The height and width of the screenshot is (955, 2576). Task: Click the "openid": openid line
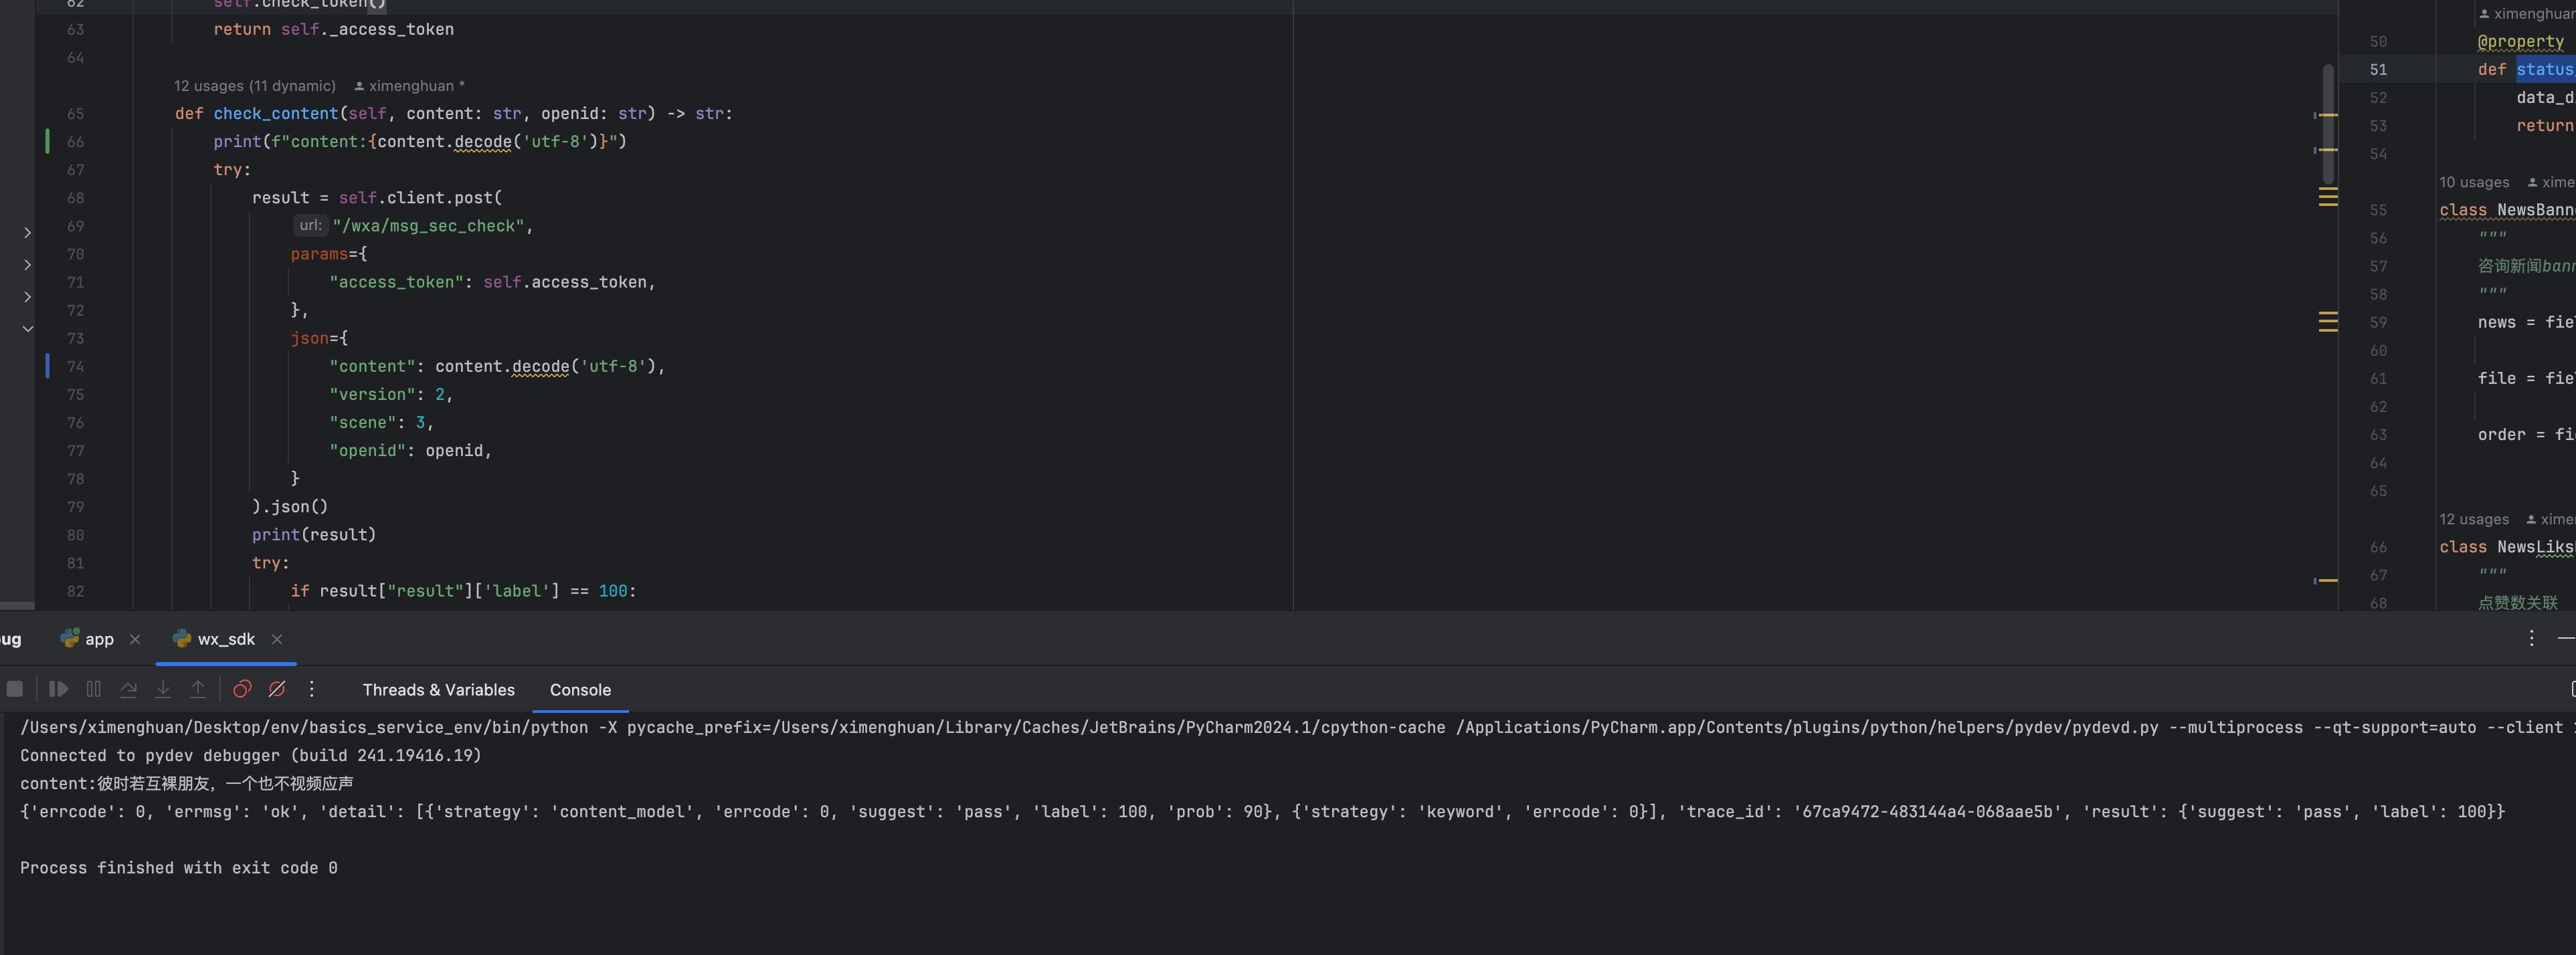click(410, 451)
